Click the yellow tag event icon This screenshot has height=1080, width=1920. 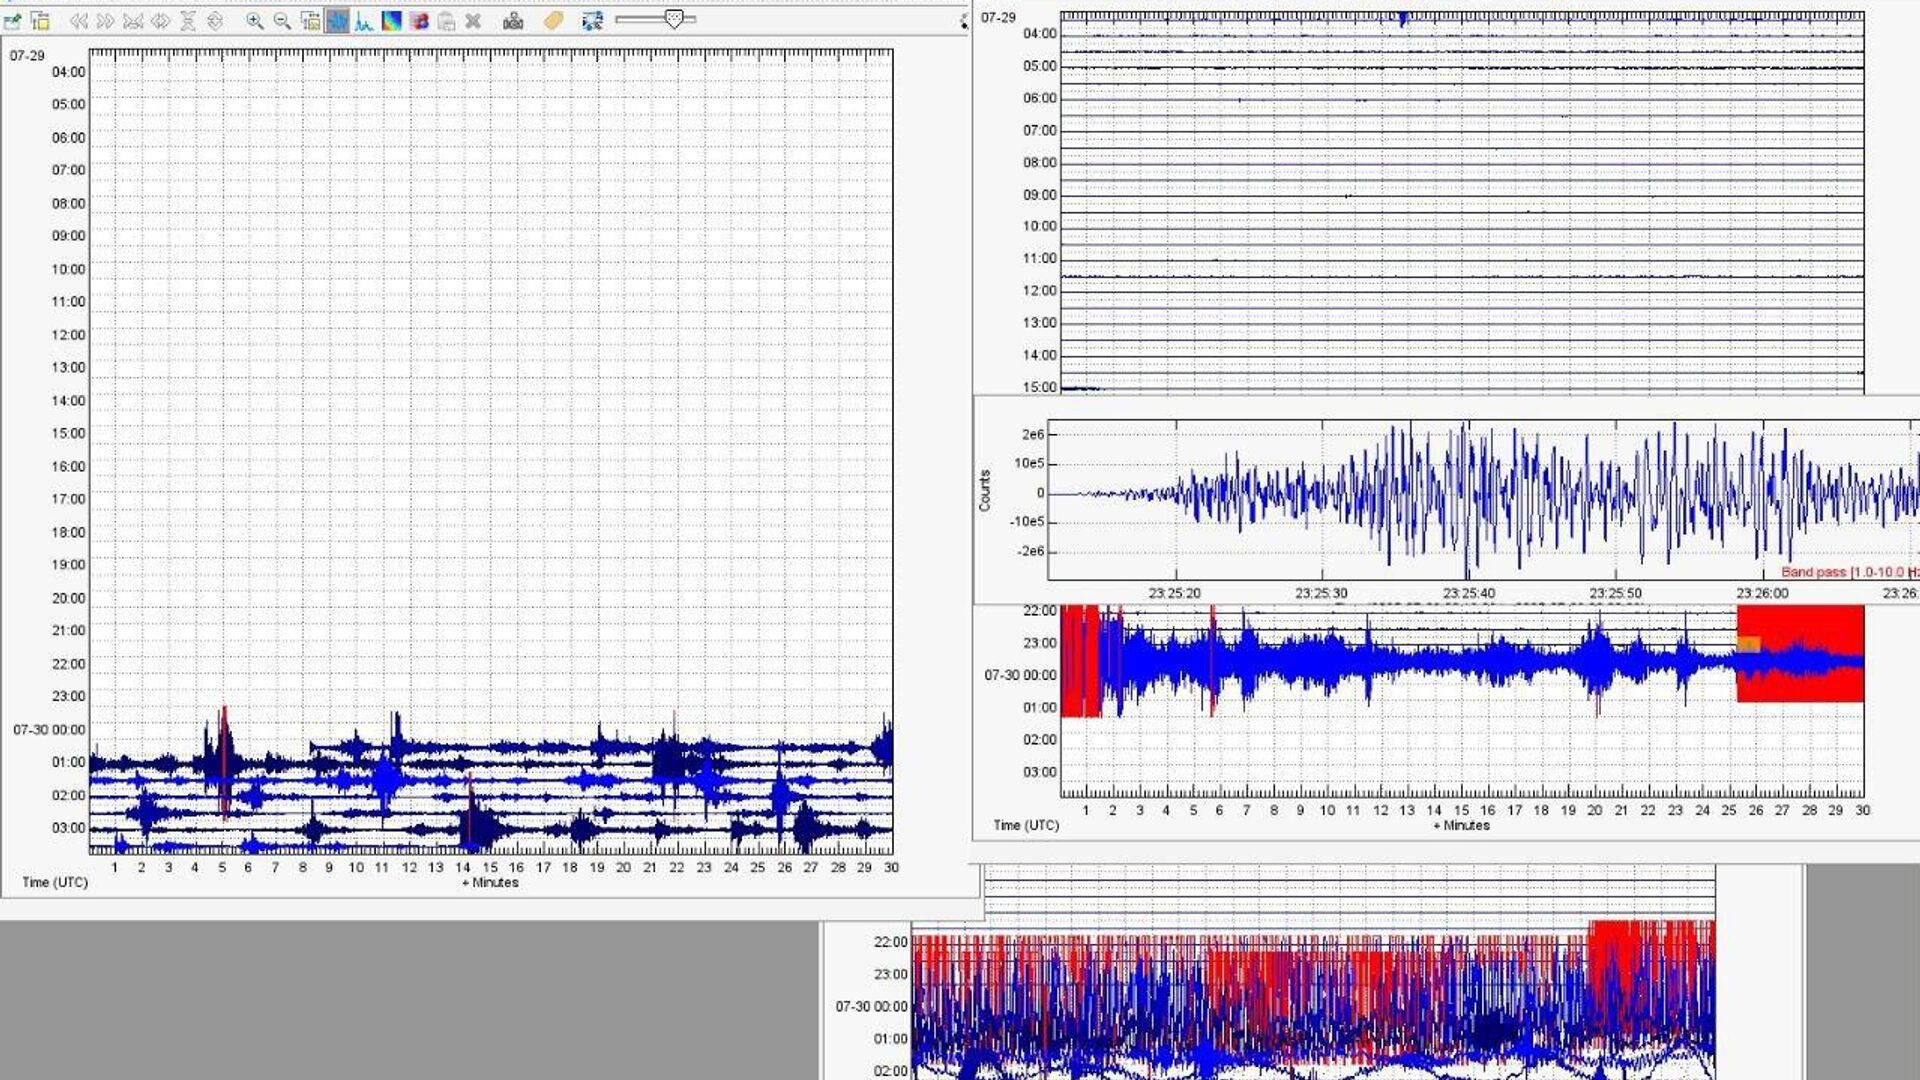click(553, 21)
